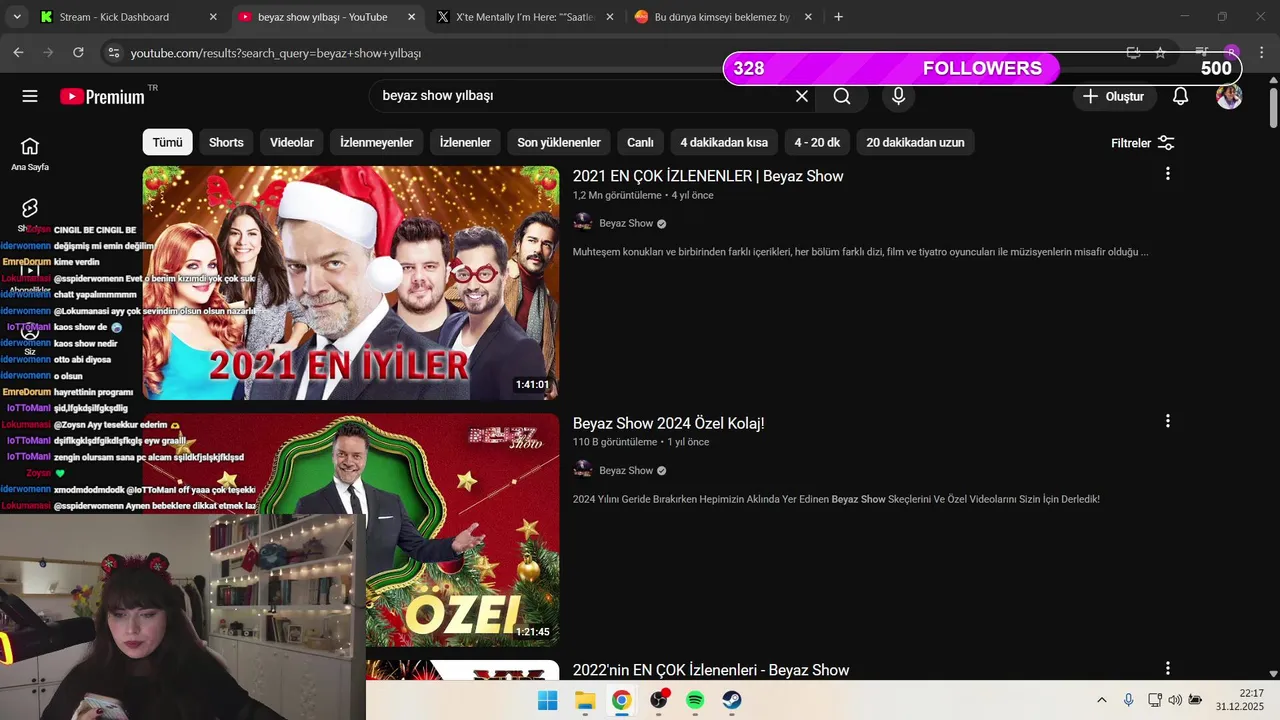Open microphone indicator in system tray
This screenshot has width=1280, height=720.
[1128, 700]
